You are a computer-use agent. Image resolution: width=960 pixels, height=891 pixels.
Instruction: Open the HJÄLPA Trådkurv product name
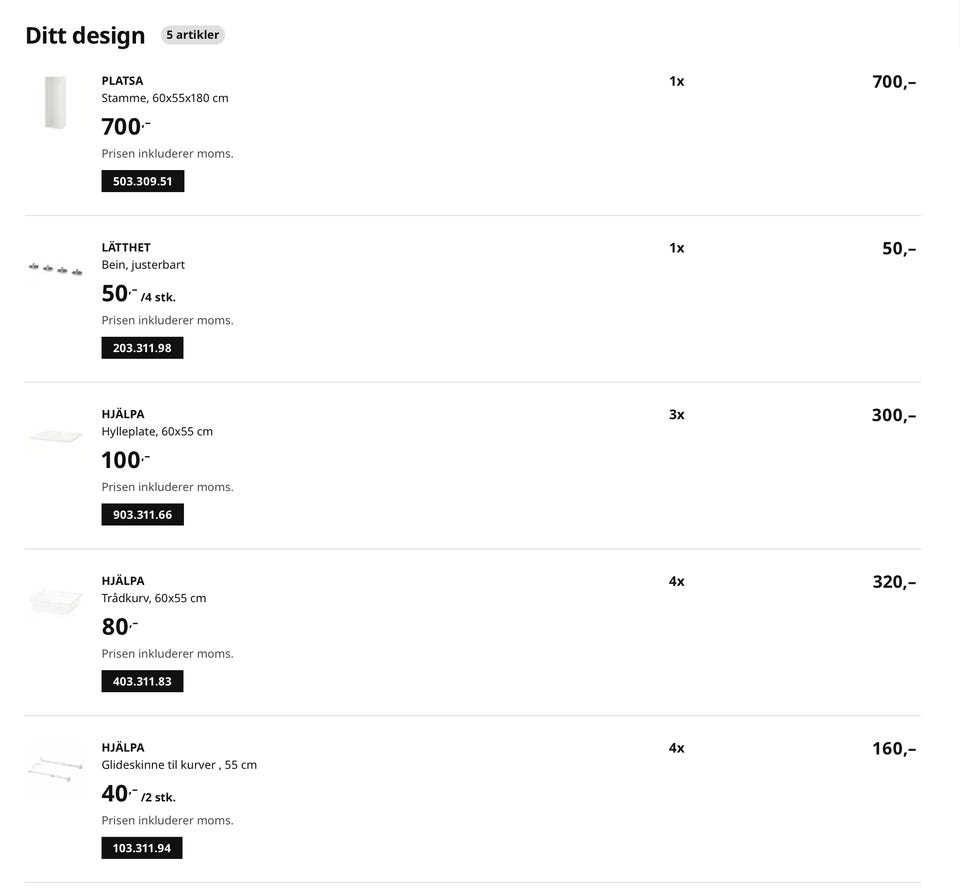(x=123, y=581)
